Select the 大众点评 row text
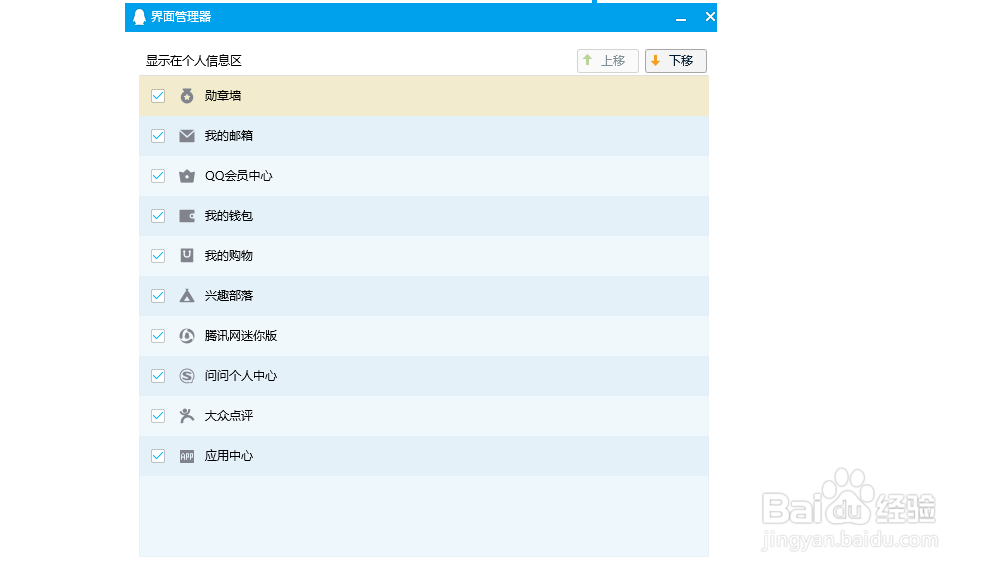Viewport: 993px width, 574px height. point(229,416)
